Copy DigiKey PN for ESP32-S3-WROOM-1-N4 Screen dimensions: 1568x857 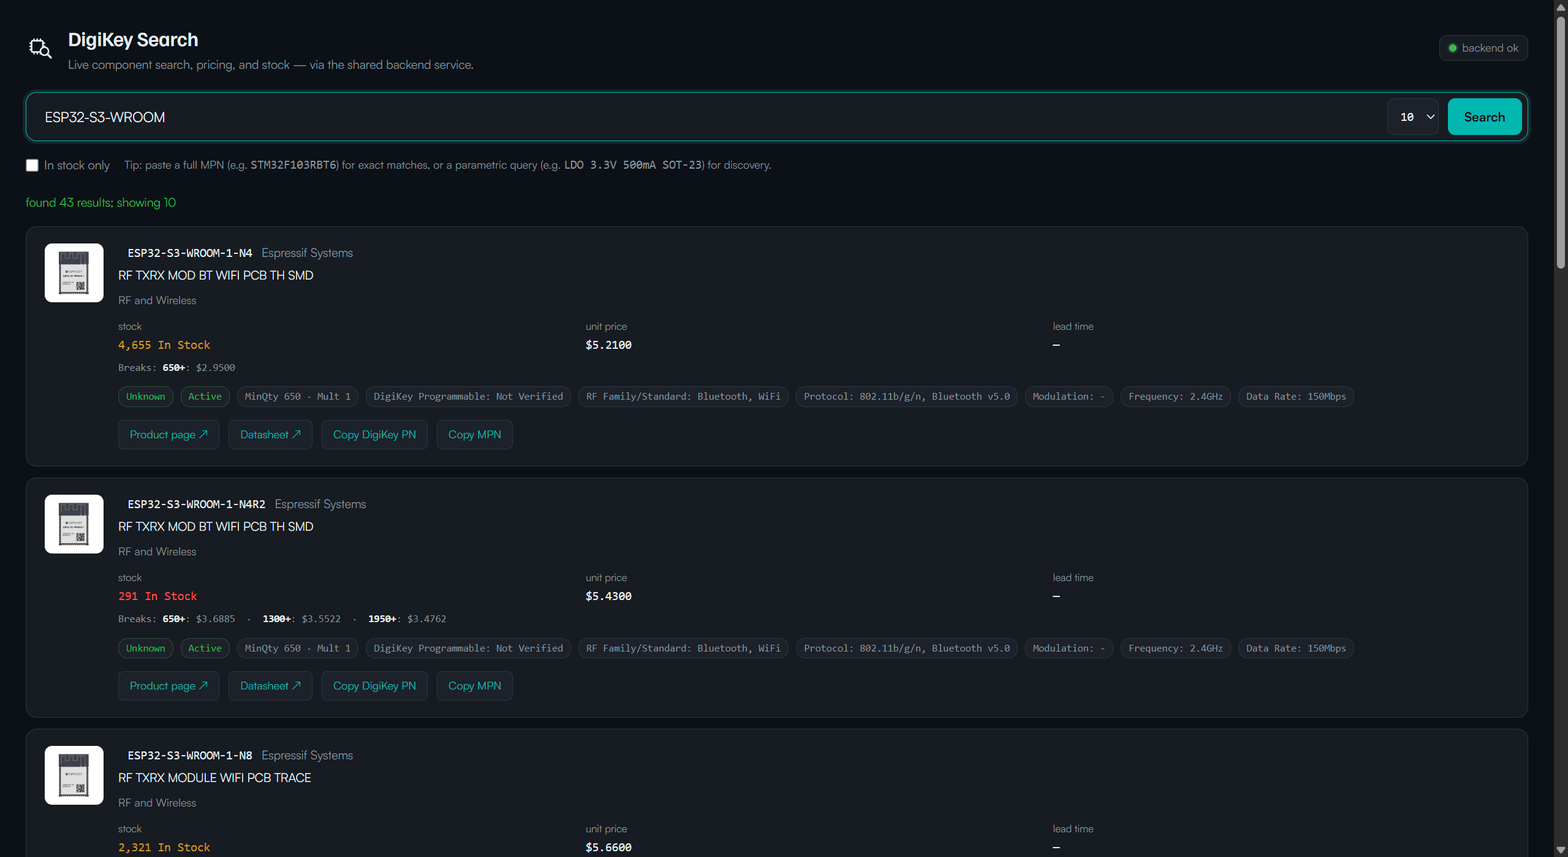click(374, 435)
